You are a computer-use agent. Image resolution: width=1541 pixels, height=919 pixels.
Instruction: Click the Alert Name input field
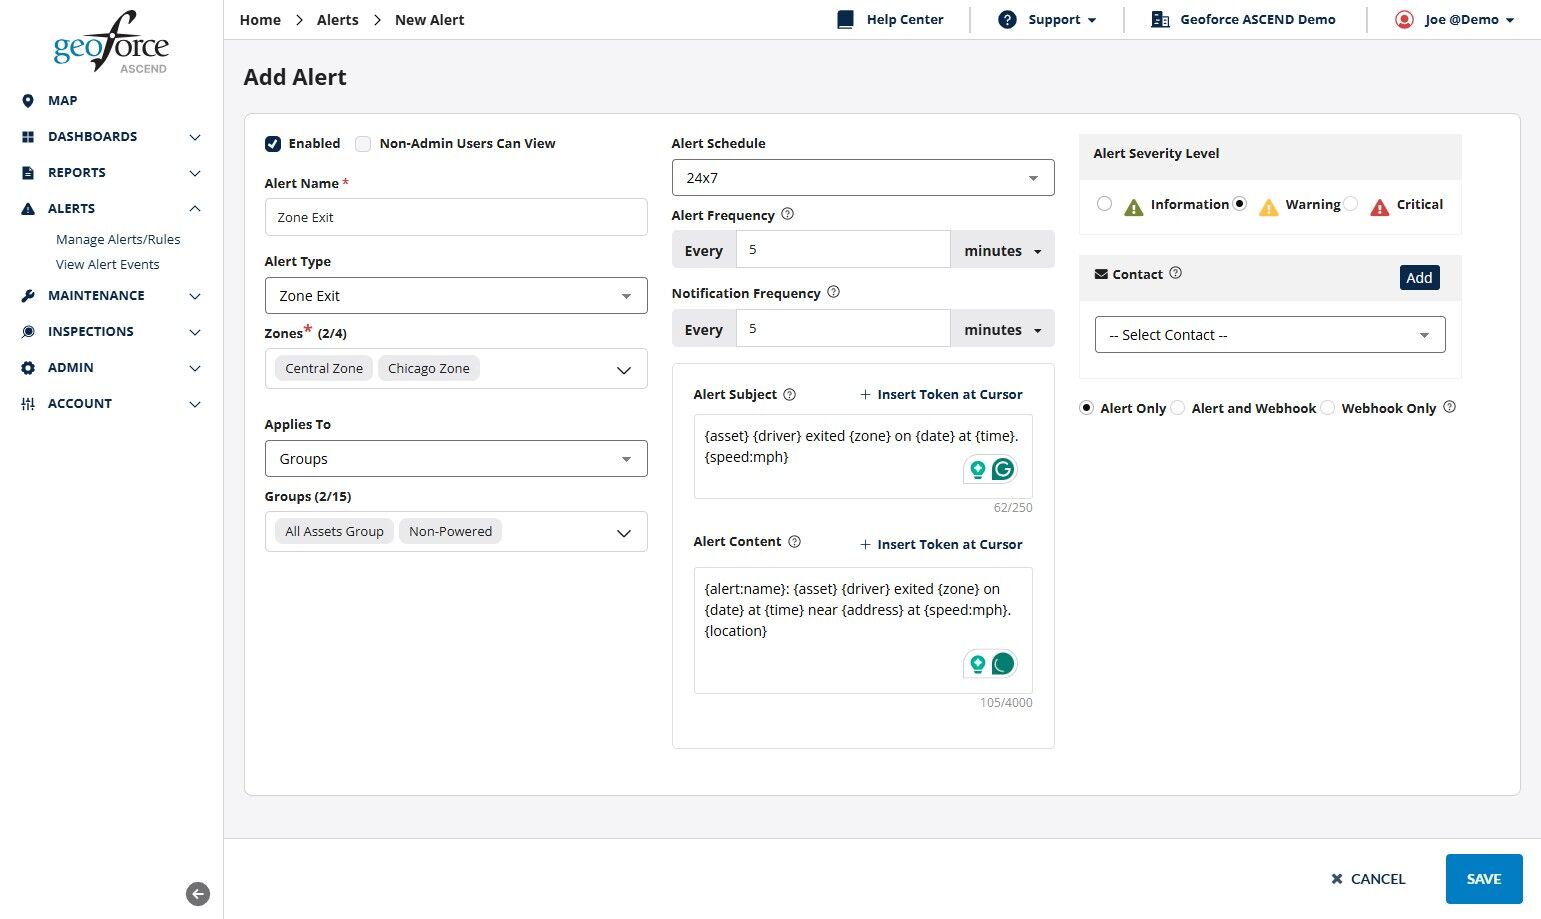pyautogui.click(x=456, y=217)
